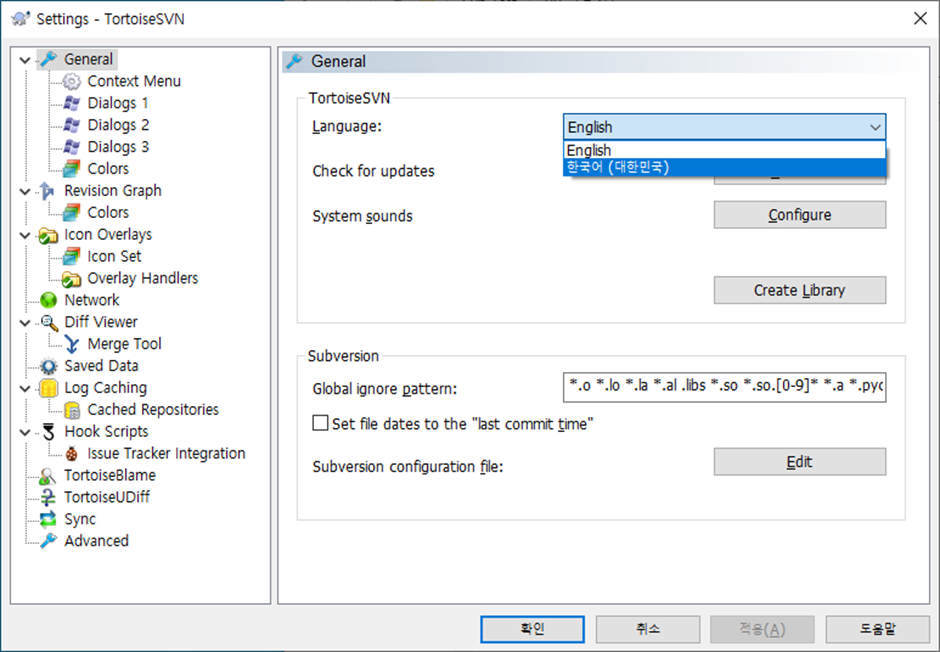Open Context Menu settings page
This screenshot has height=652, width=940.
click(x=134, y=81)
